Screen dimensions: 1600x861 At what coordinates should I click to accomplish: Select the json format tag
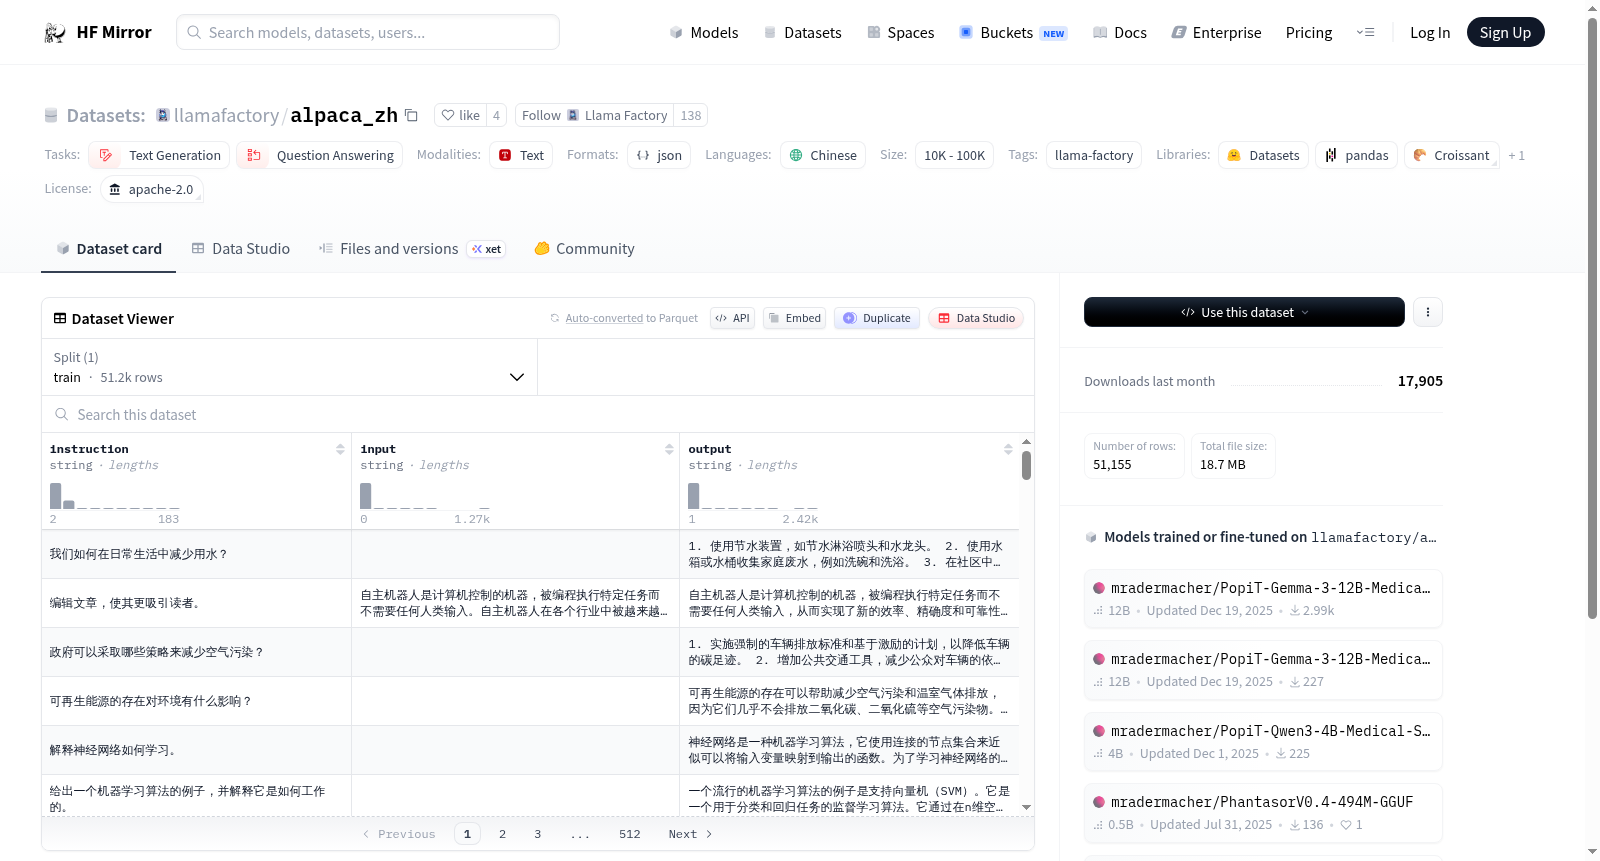coord(659,155)
